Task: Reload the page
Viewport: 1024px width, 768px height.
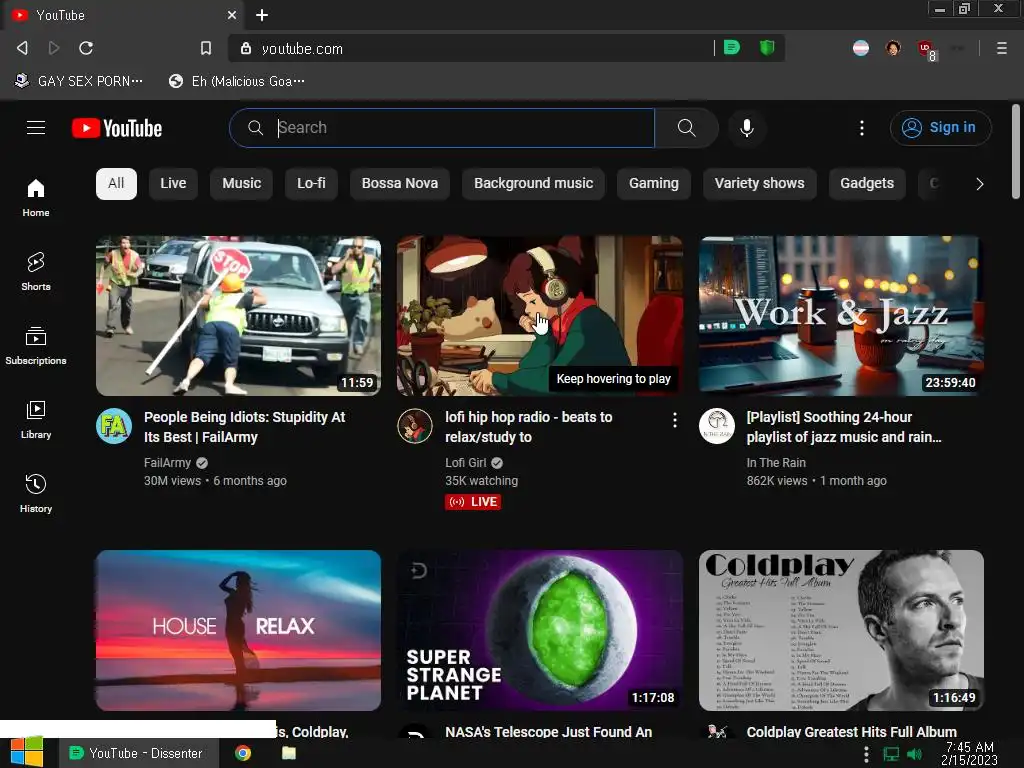Action: tap(86, 48)
